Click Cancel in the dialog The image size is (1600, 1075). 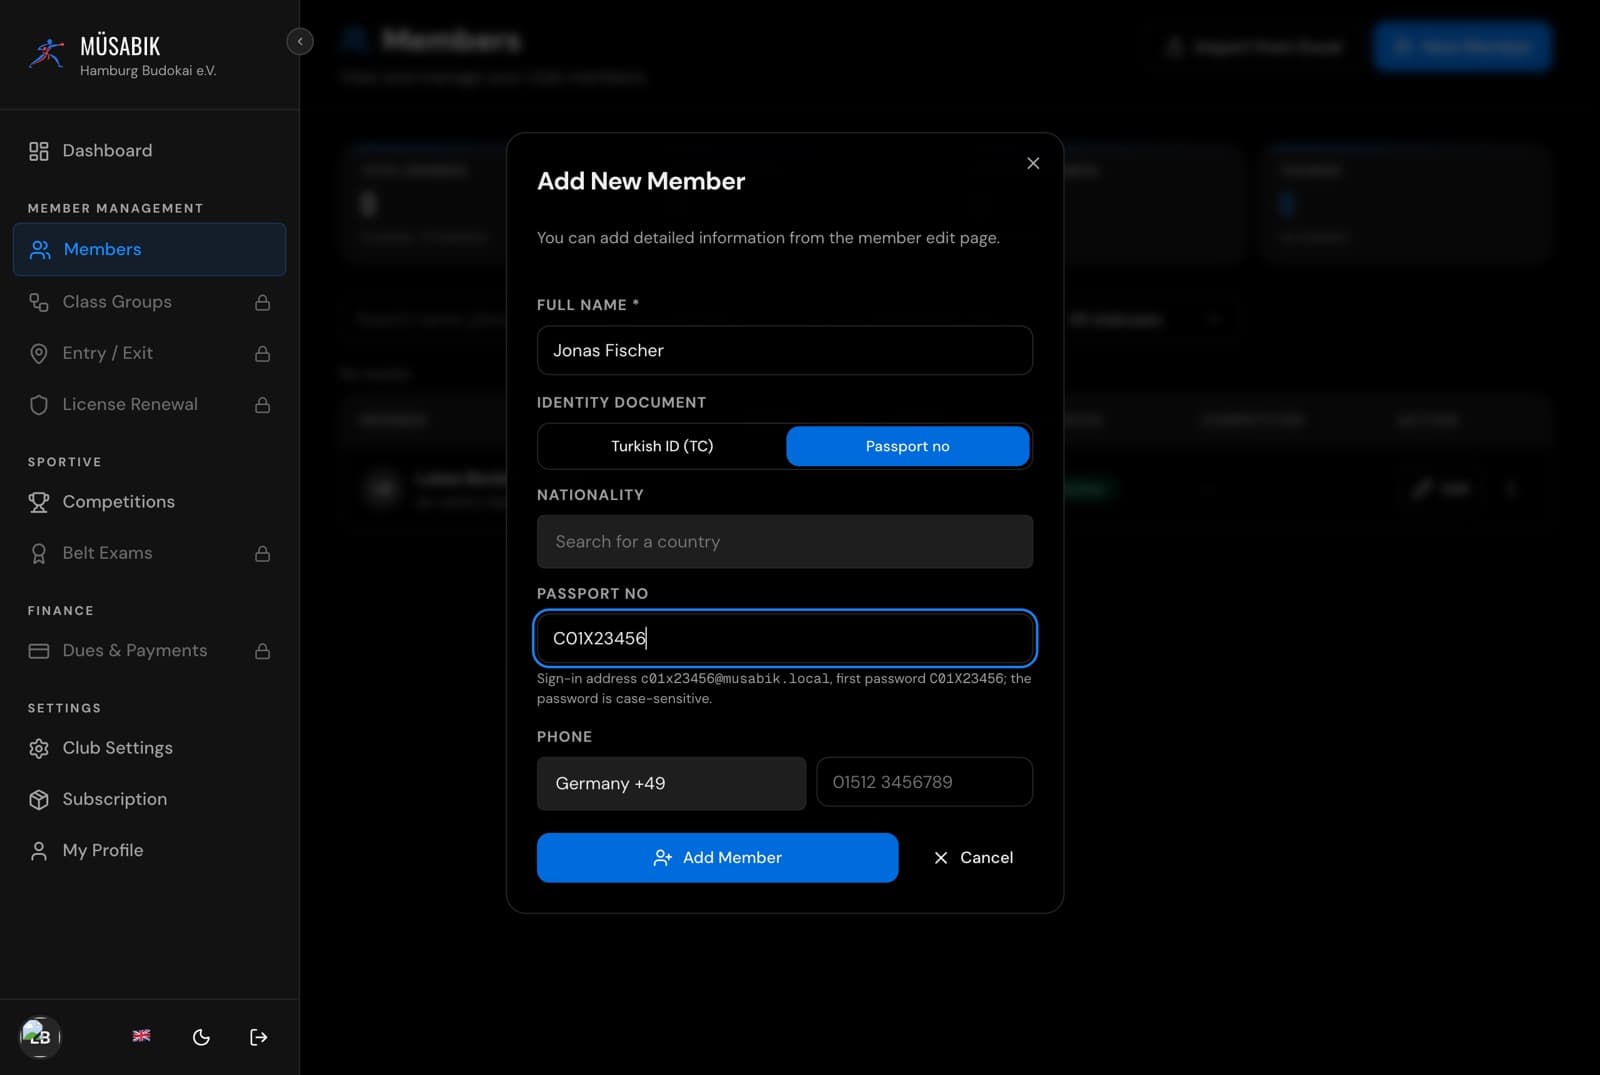(973, 858)
